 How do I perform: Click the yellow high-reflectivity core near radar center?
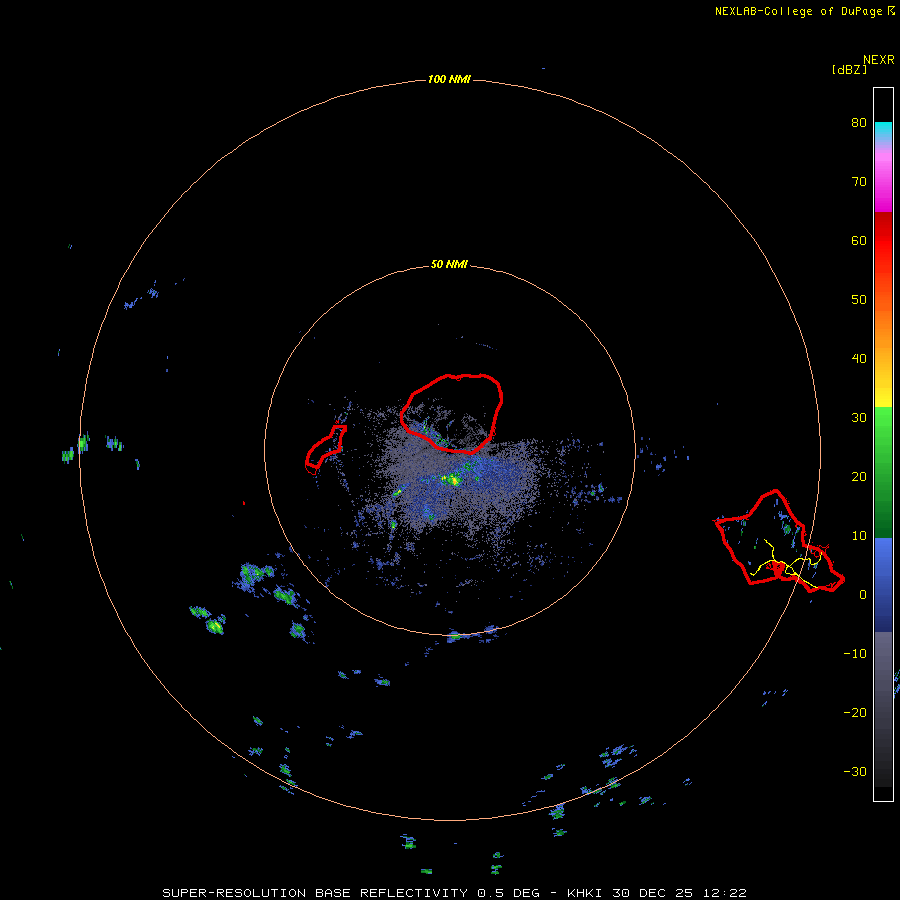[453, 480]
